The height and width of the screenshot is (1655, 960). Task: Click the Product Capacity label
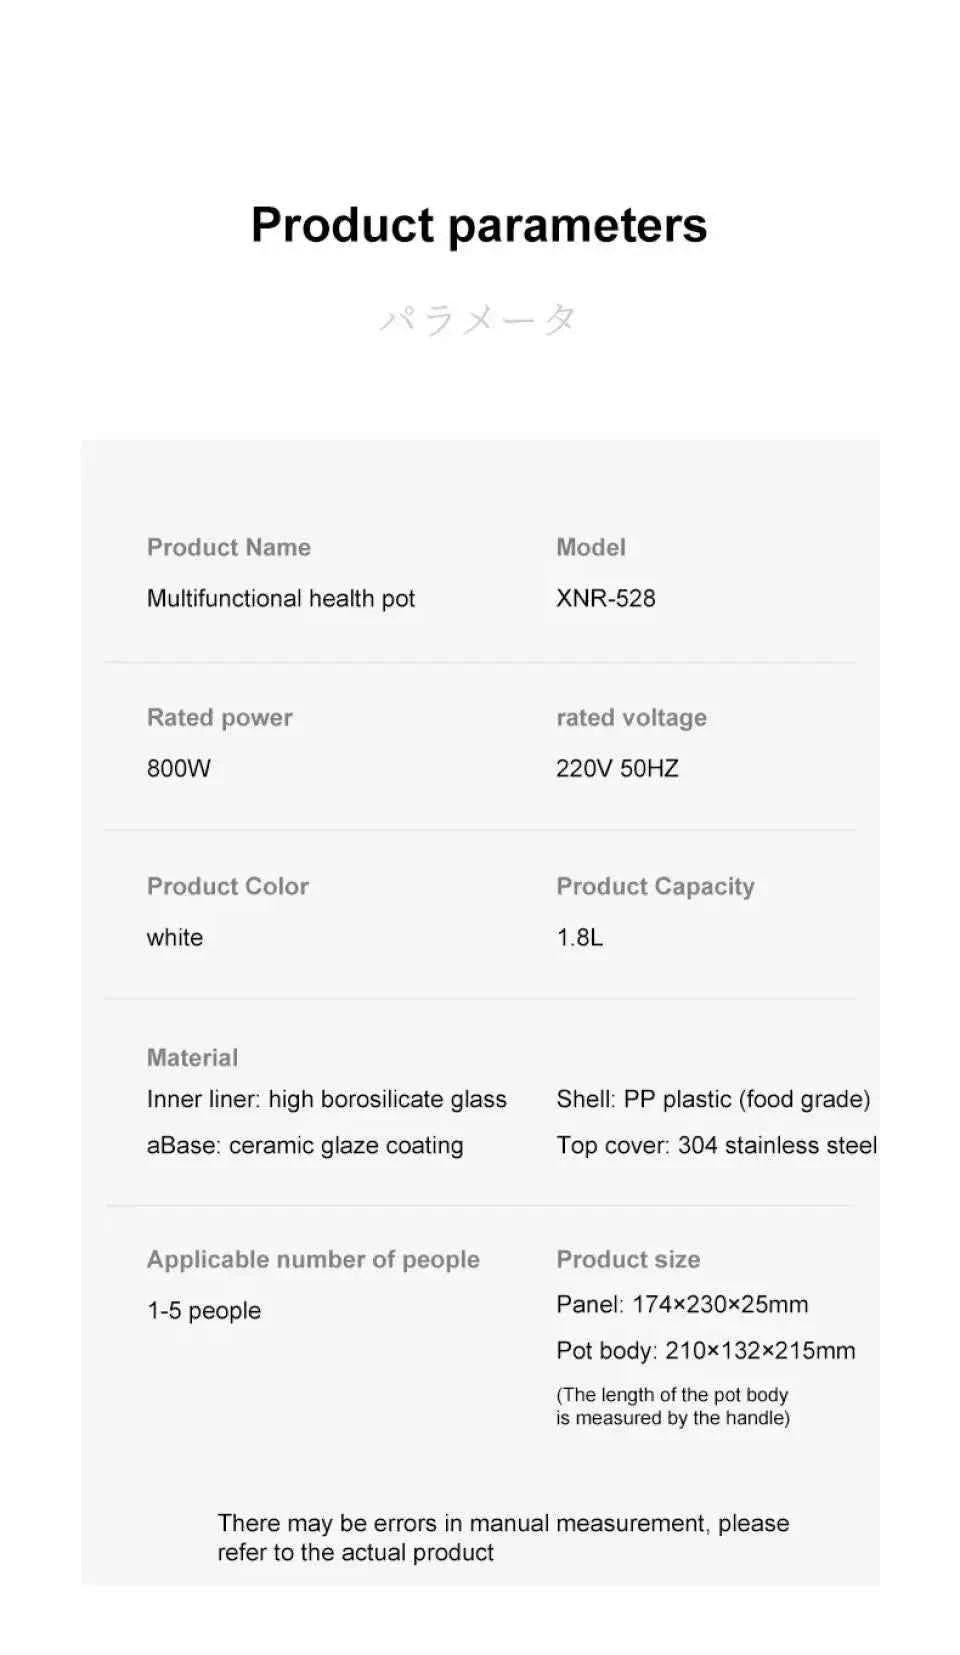[x=655, y=886]
